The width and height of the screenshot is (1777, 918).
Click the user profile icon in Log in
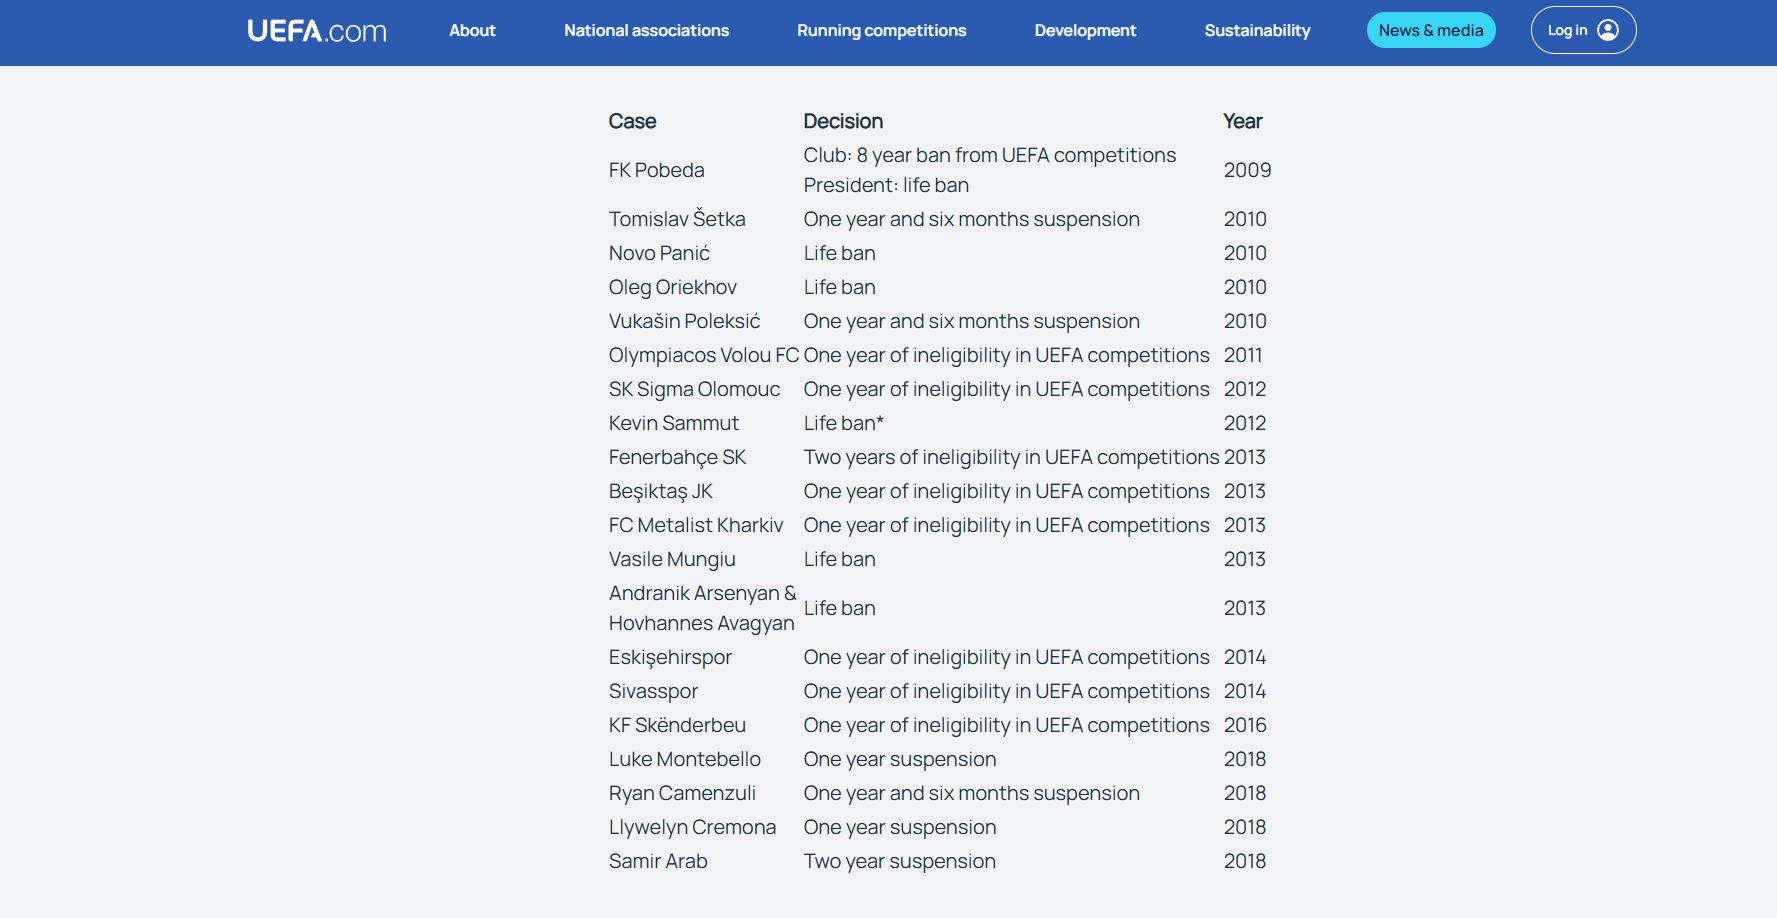1608,30
